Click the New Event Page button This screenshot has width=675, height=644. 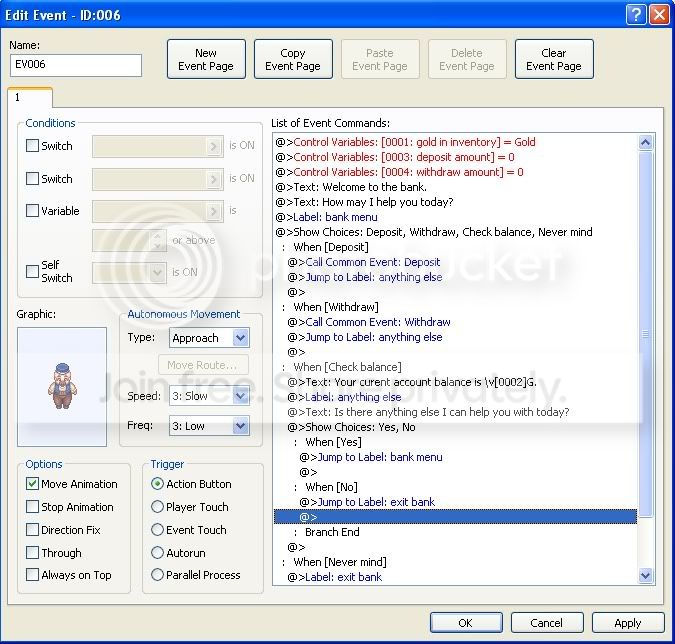[206, 60]
